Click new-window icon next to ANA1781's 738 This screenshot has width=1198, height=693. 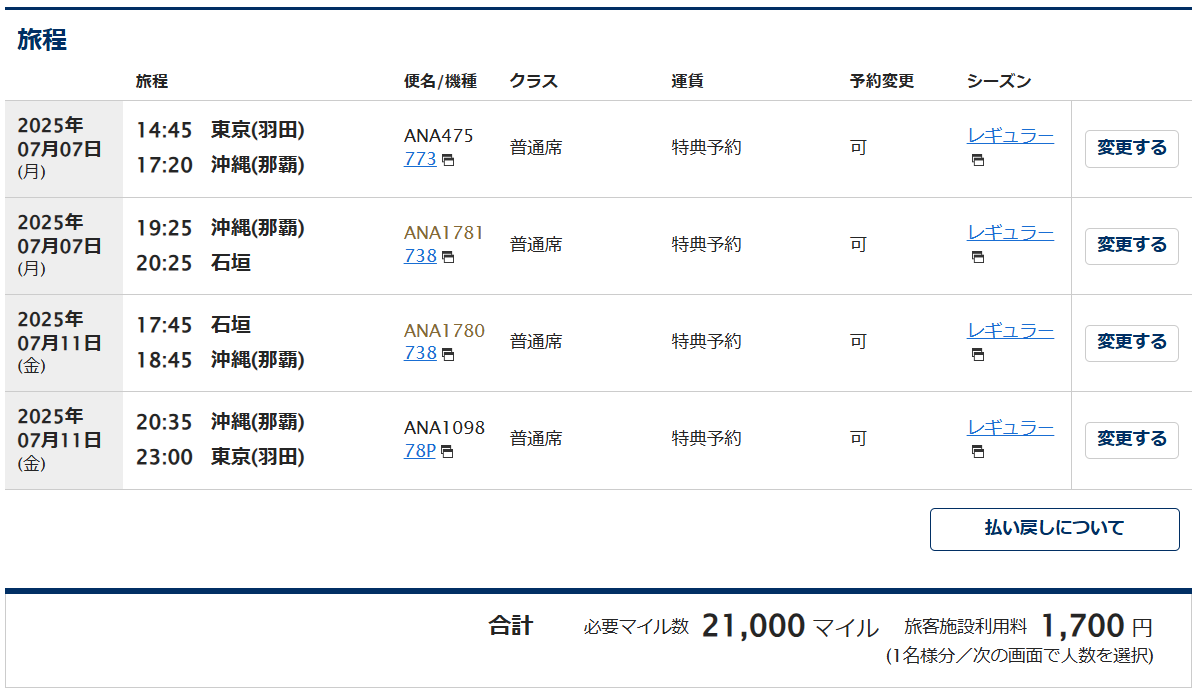coord(448,257)
